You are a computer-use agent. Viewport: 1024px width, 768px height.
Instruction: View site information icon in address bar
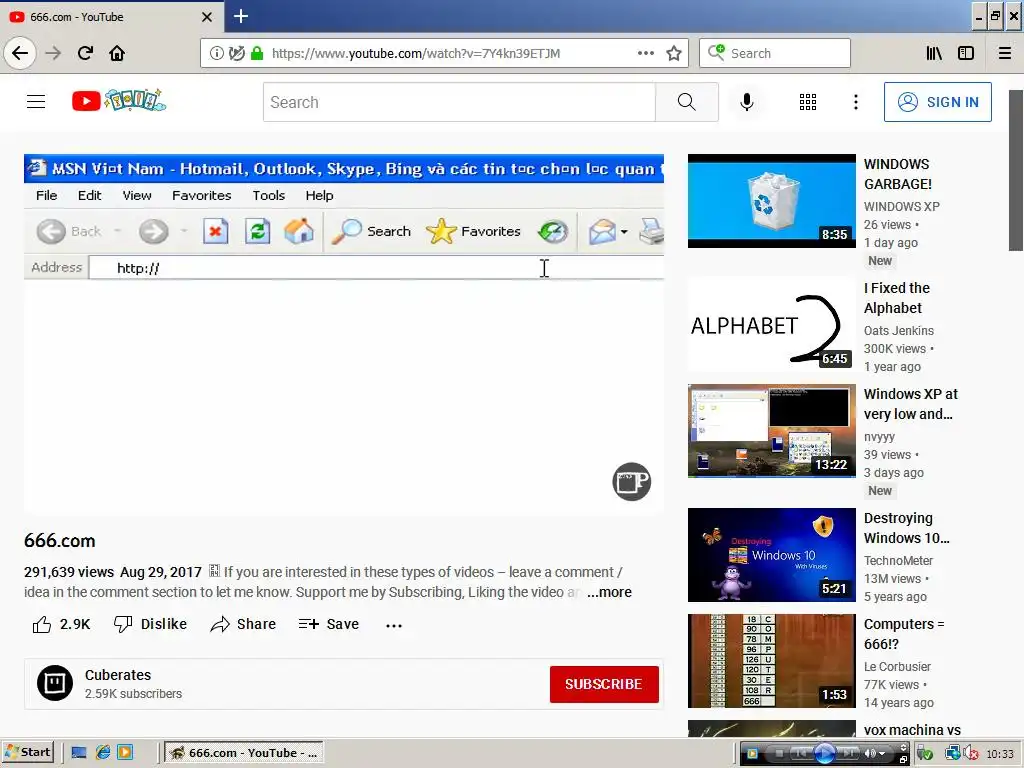[216, 53]
